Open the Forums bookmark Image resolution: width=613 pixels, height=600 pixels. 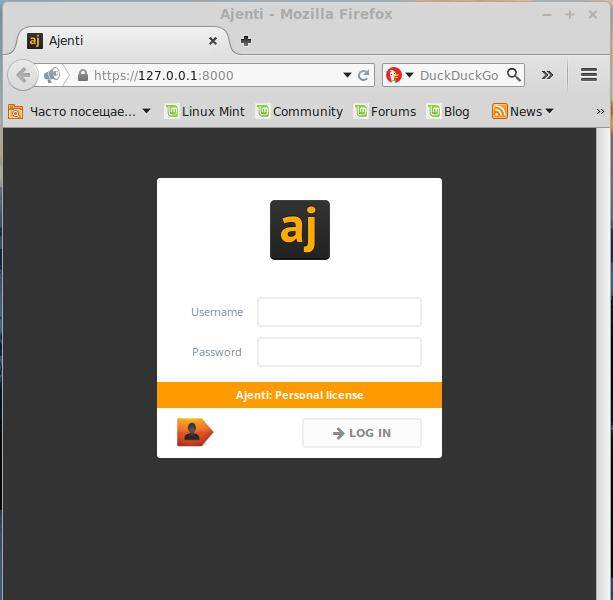[x=385, y=111]
